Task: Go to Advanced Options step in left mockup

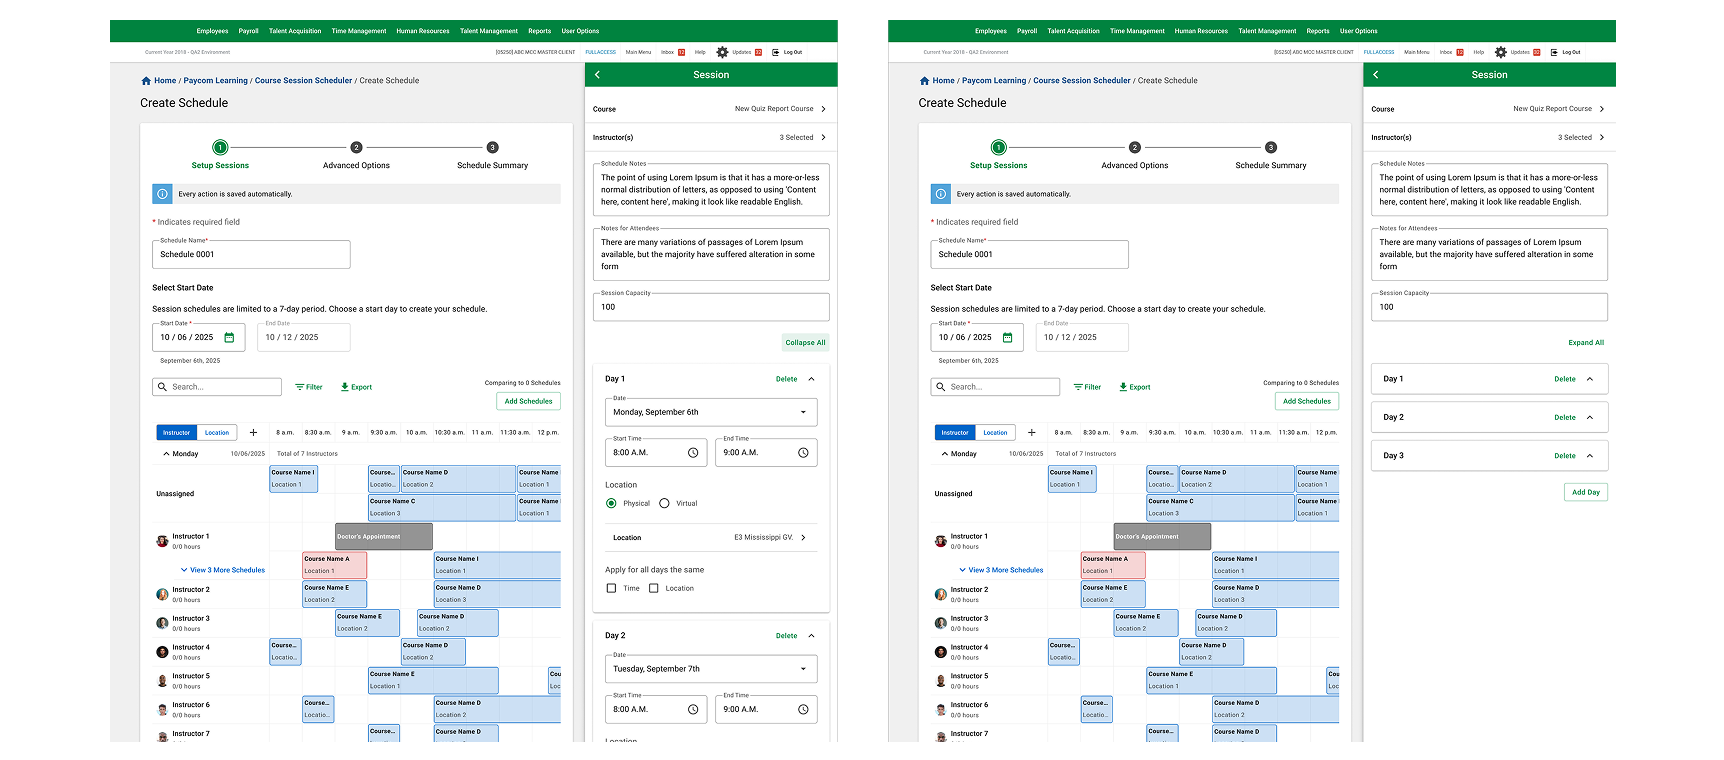Action: pos(356,157)
